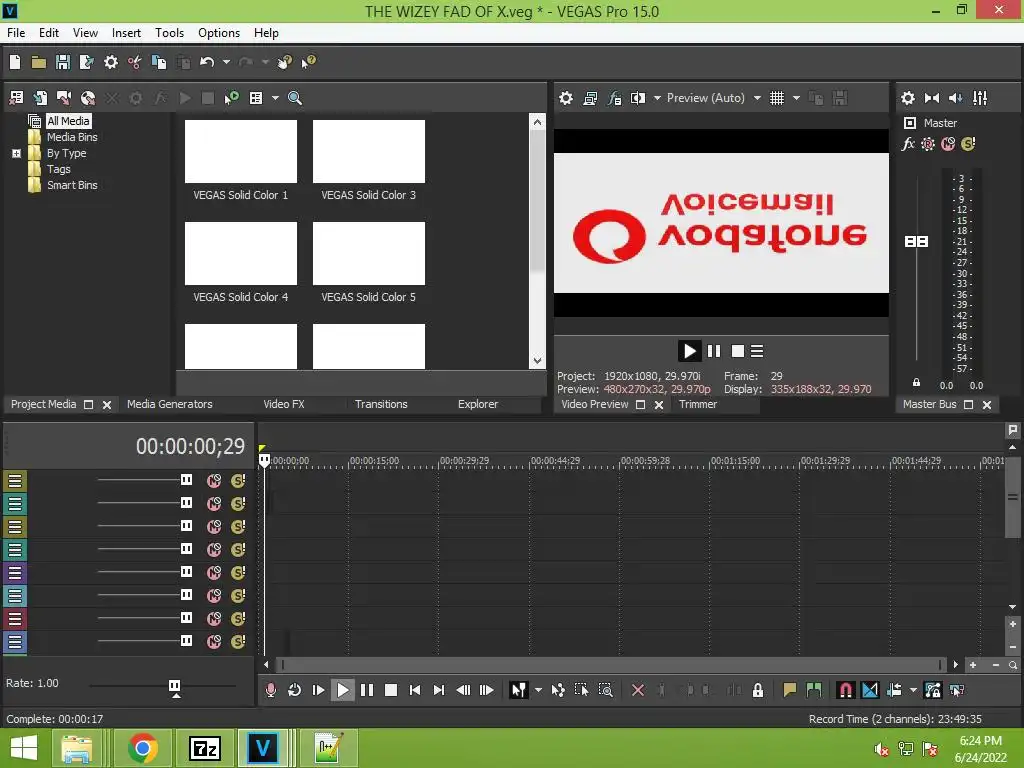1024x768 pixels.
Task: Open Video Output FX icon in preview toolbar
Action: coord(614,98)
